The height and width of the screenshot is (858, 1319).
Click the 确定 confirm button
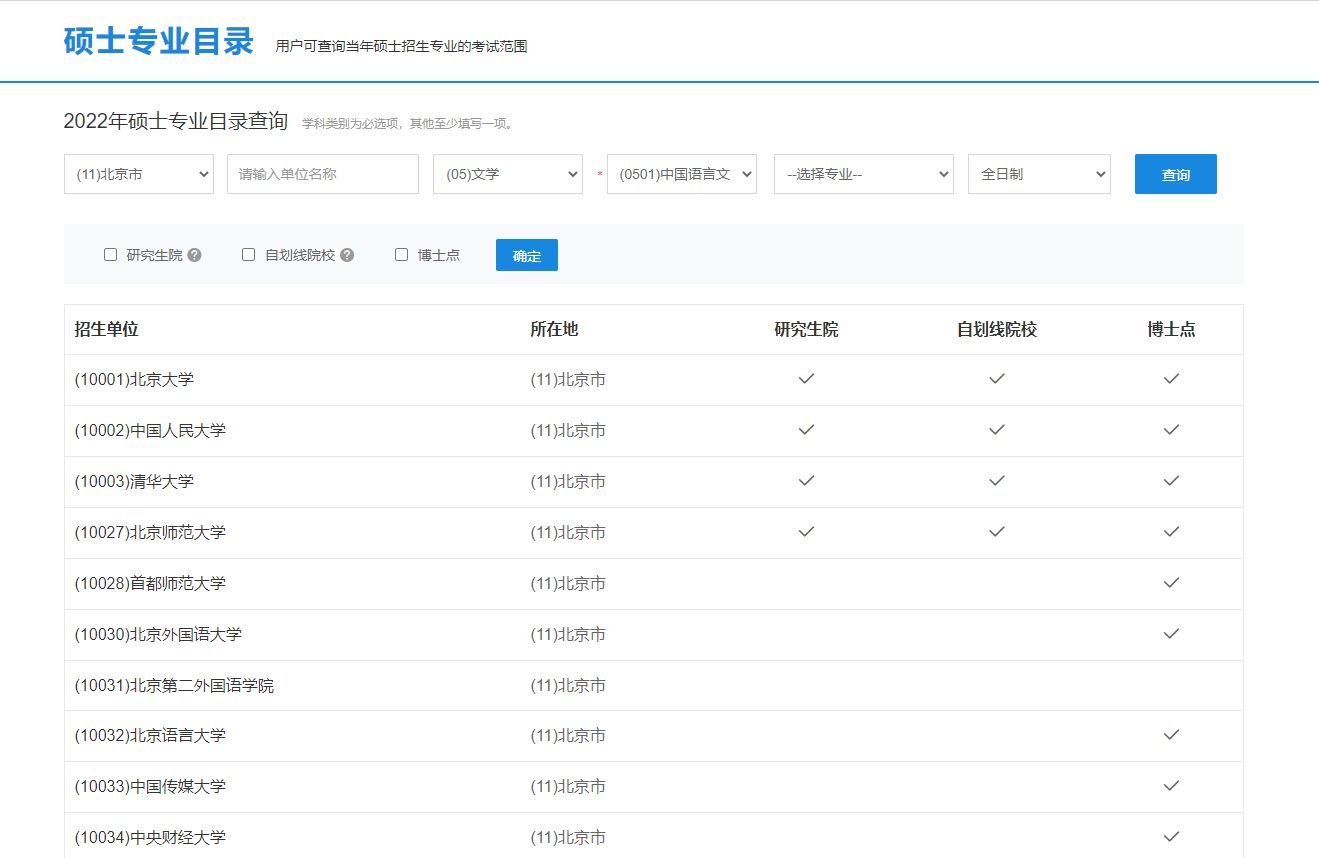527,255
